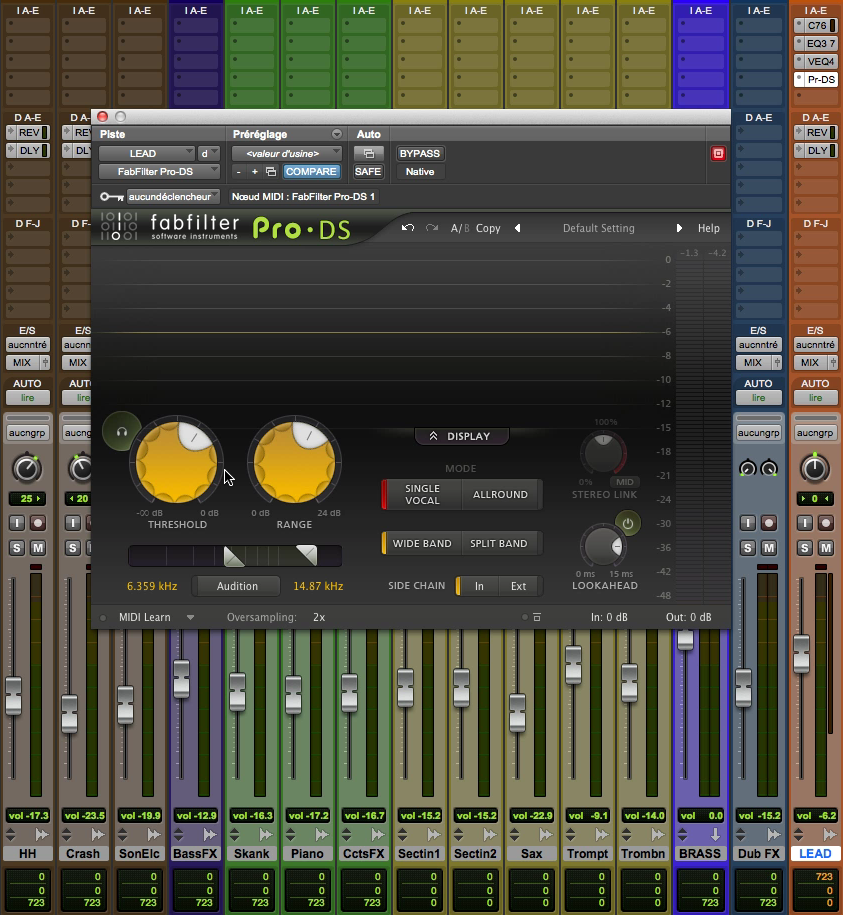843x915 pixels.
Task: Open the LEAD track selector dropdown
Action: click(146, 153)
